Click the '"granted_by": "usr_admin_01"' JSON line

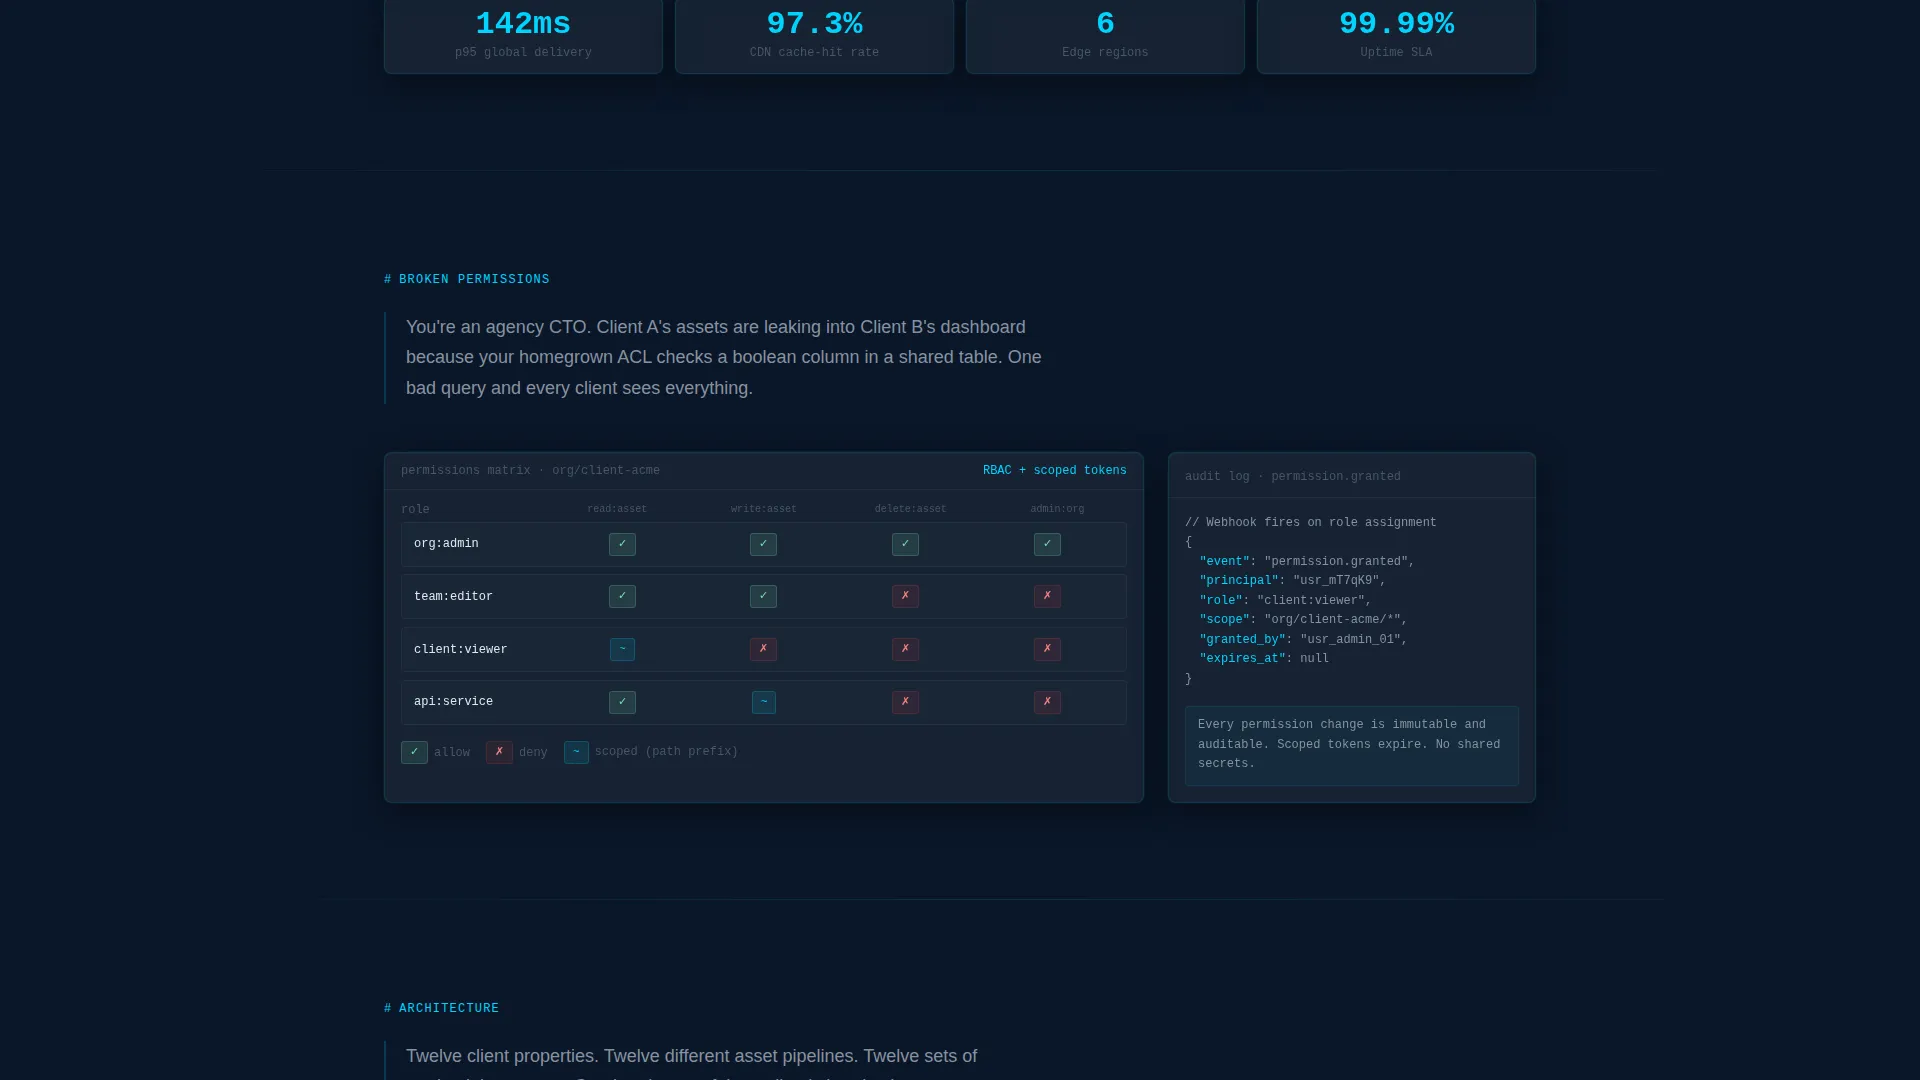click(x=1303, y=640)
